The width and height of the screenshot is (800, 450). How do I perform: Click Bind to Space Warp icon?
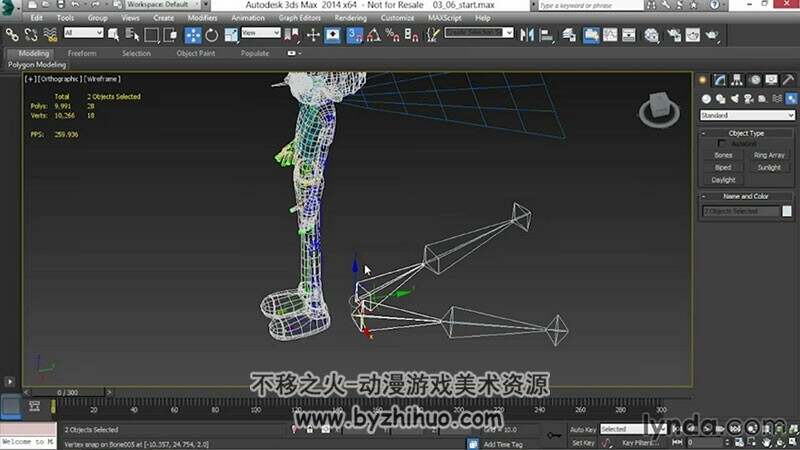pos(50,35)
